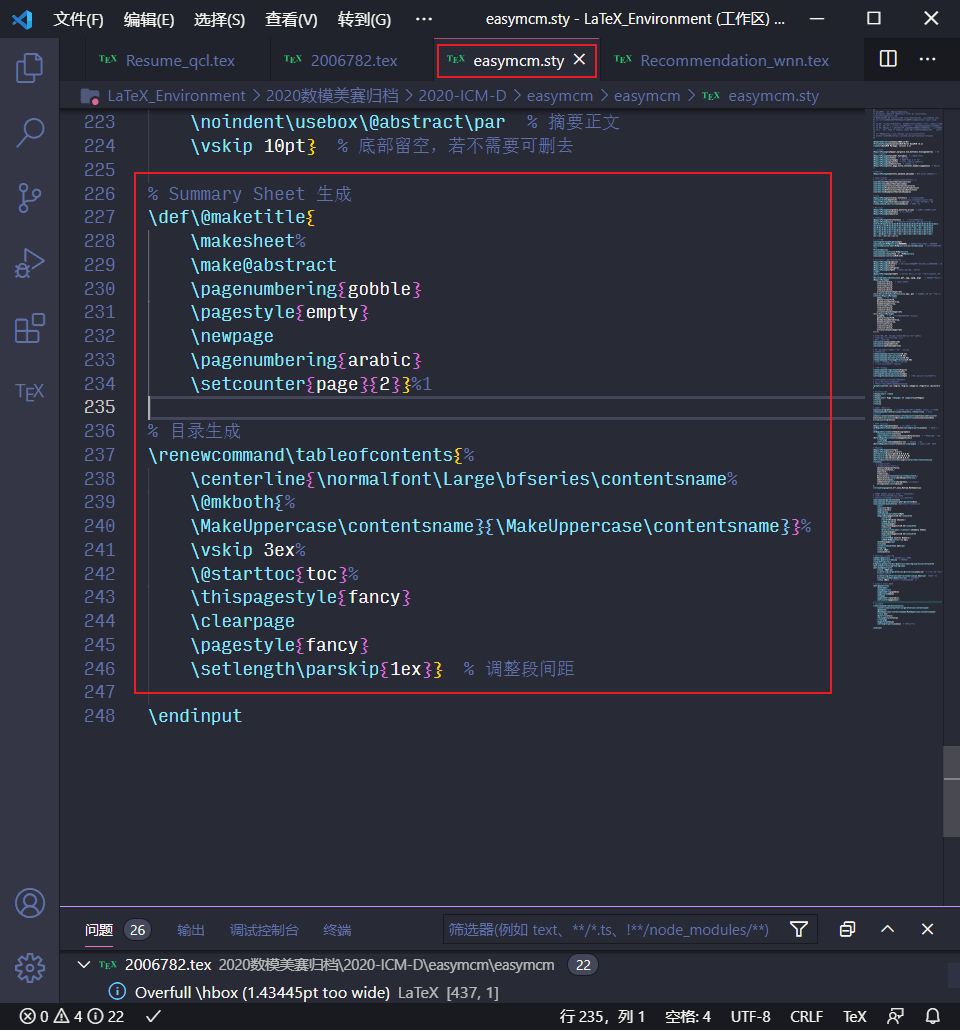960x1030 pixels.
Task: Open the 文件(F) menu
Action: click(78, 19)
